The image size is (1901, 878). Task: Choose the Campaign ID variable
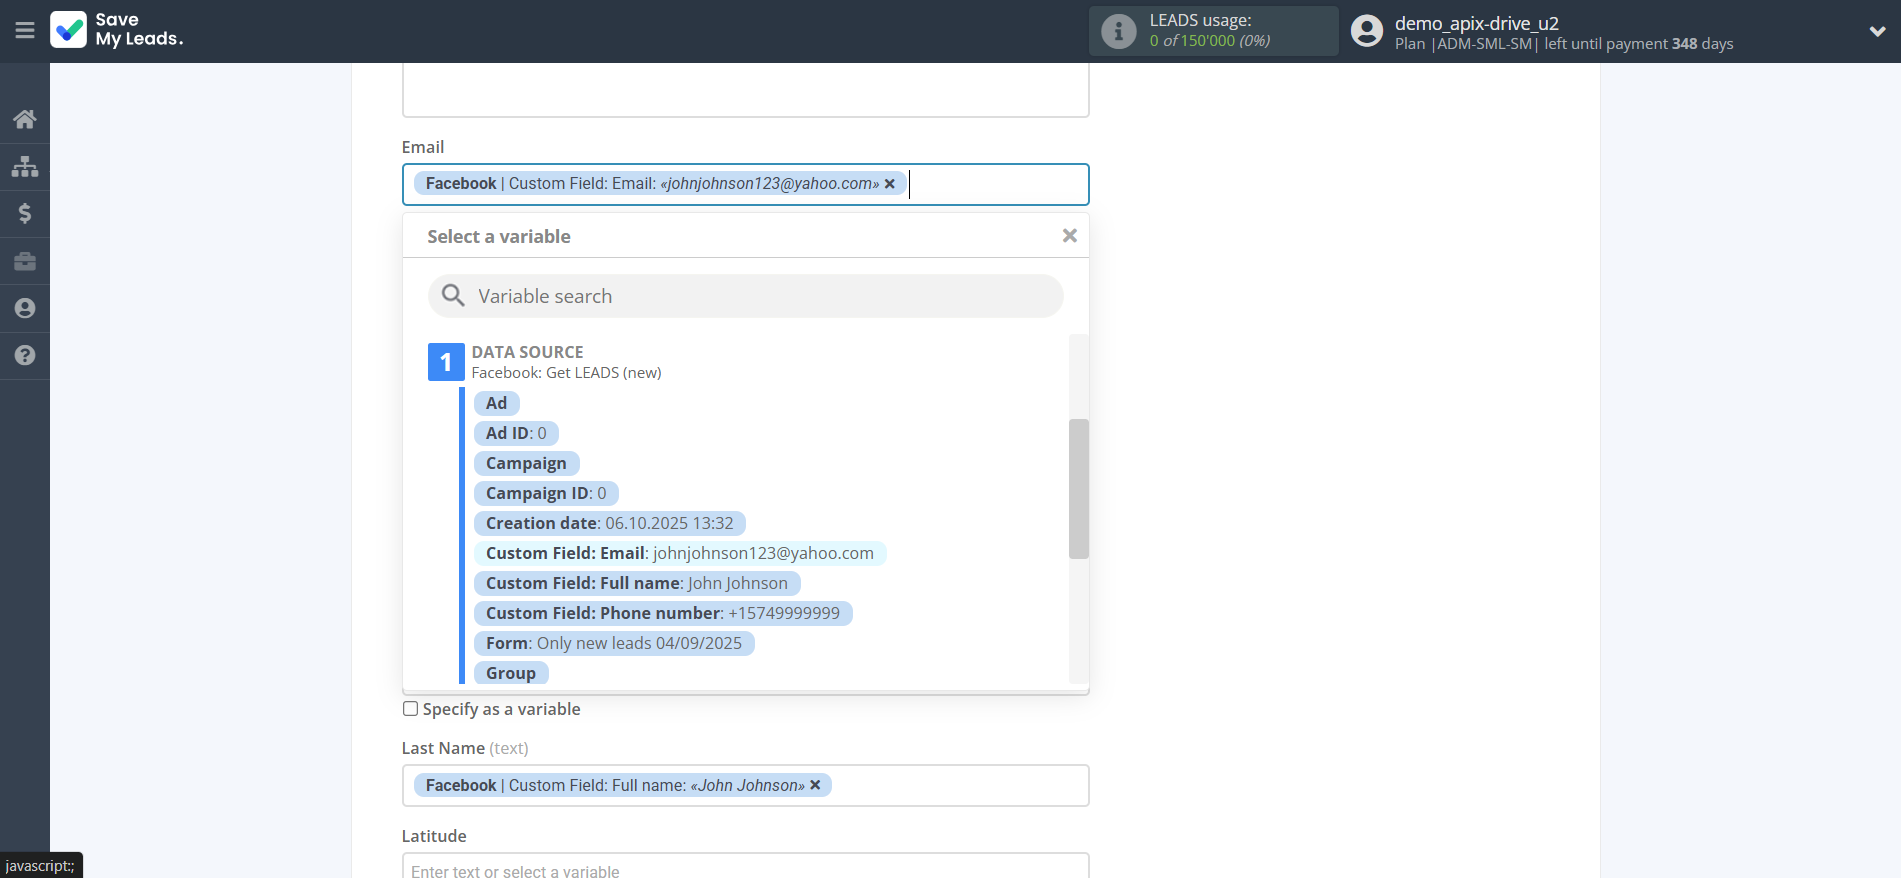[x=545, y=493]
